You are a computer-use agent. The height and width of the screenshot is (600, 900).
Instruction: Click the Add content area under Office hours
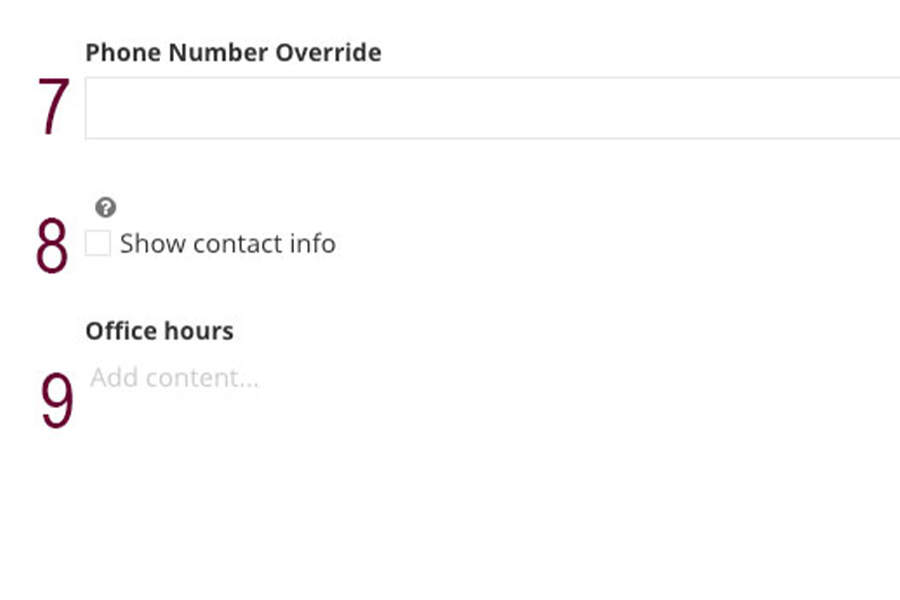tap(175, 378)
